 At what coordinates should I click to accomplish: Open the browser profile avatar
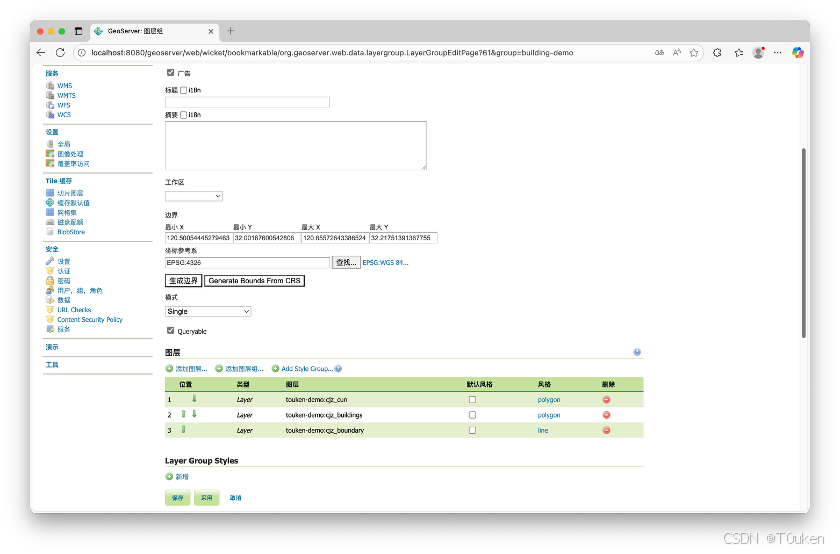pos(758,53)
